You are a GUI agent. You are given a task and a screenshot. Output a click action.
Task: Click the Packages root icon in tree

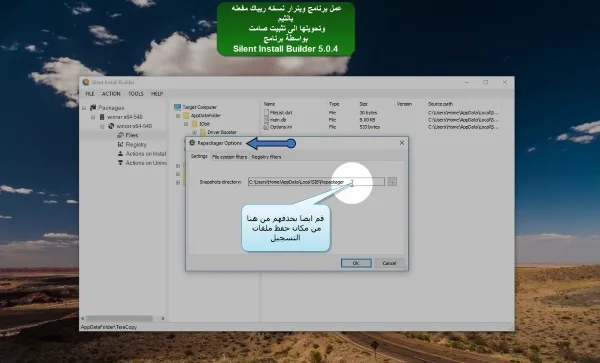coord(93,107)
